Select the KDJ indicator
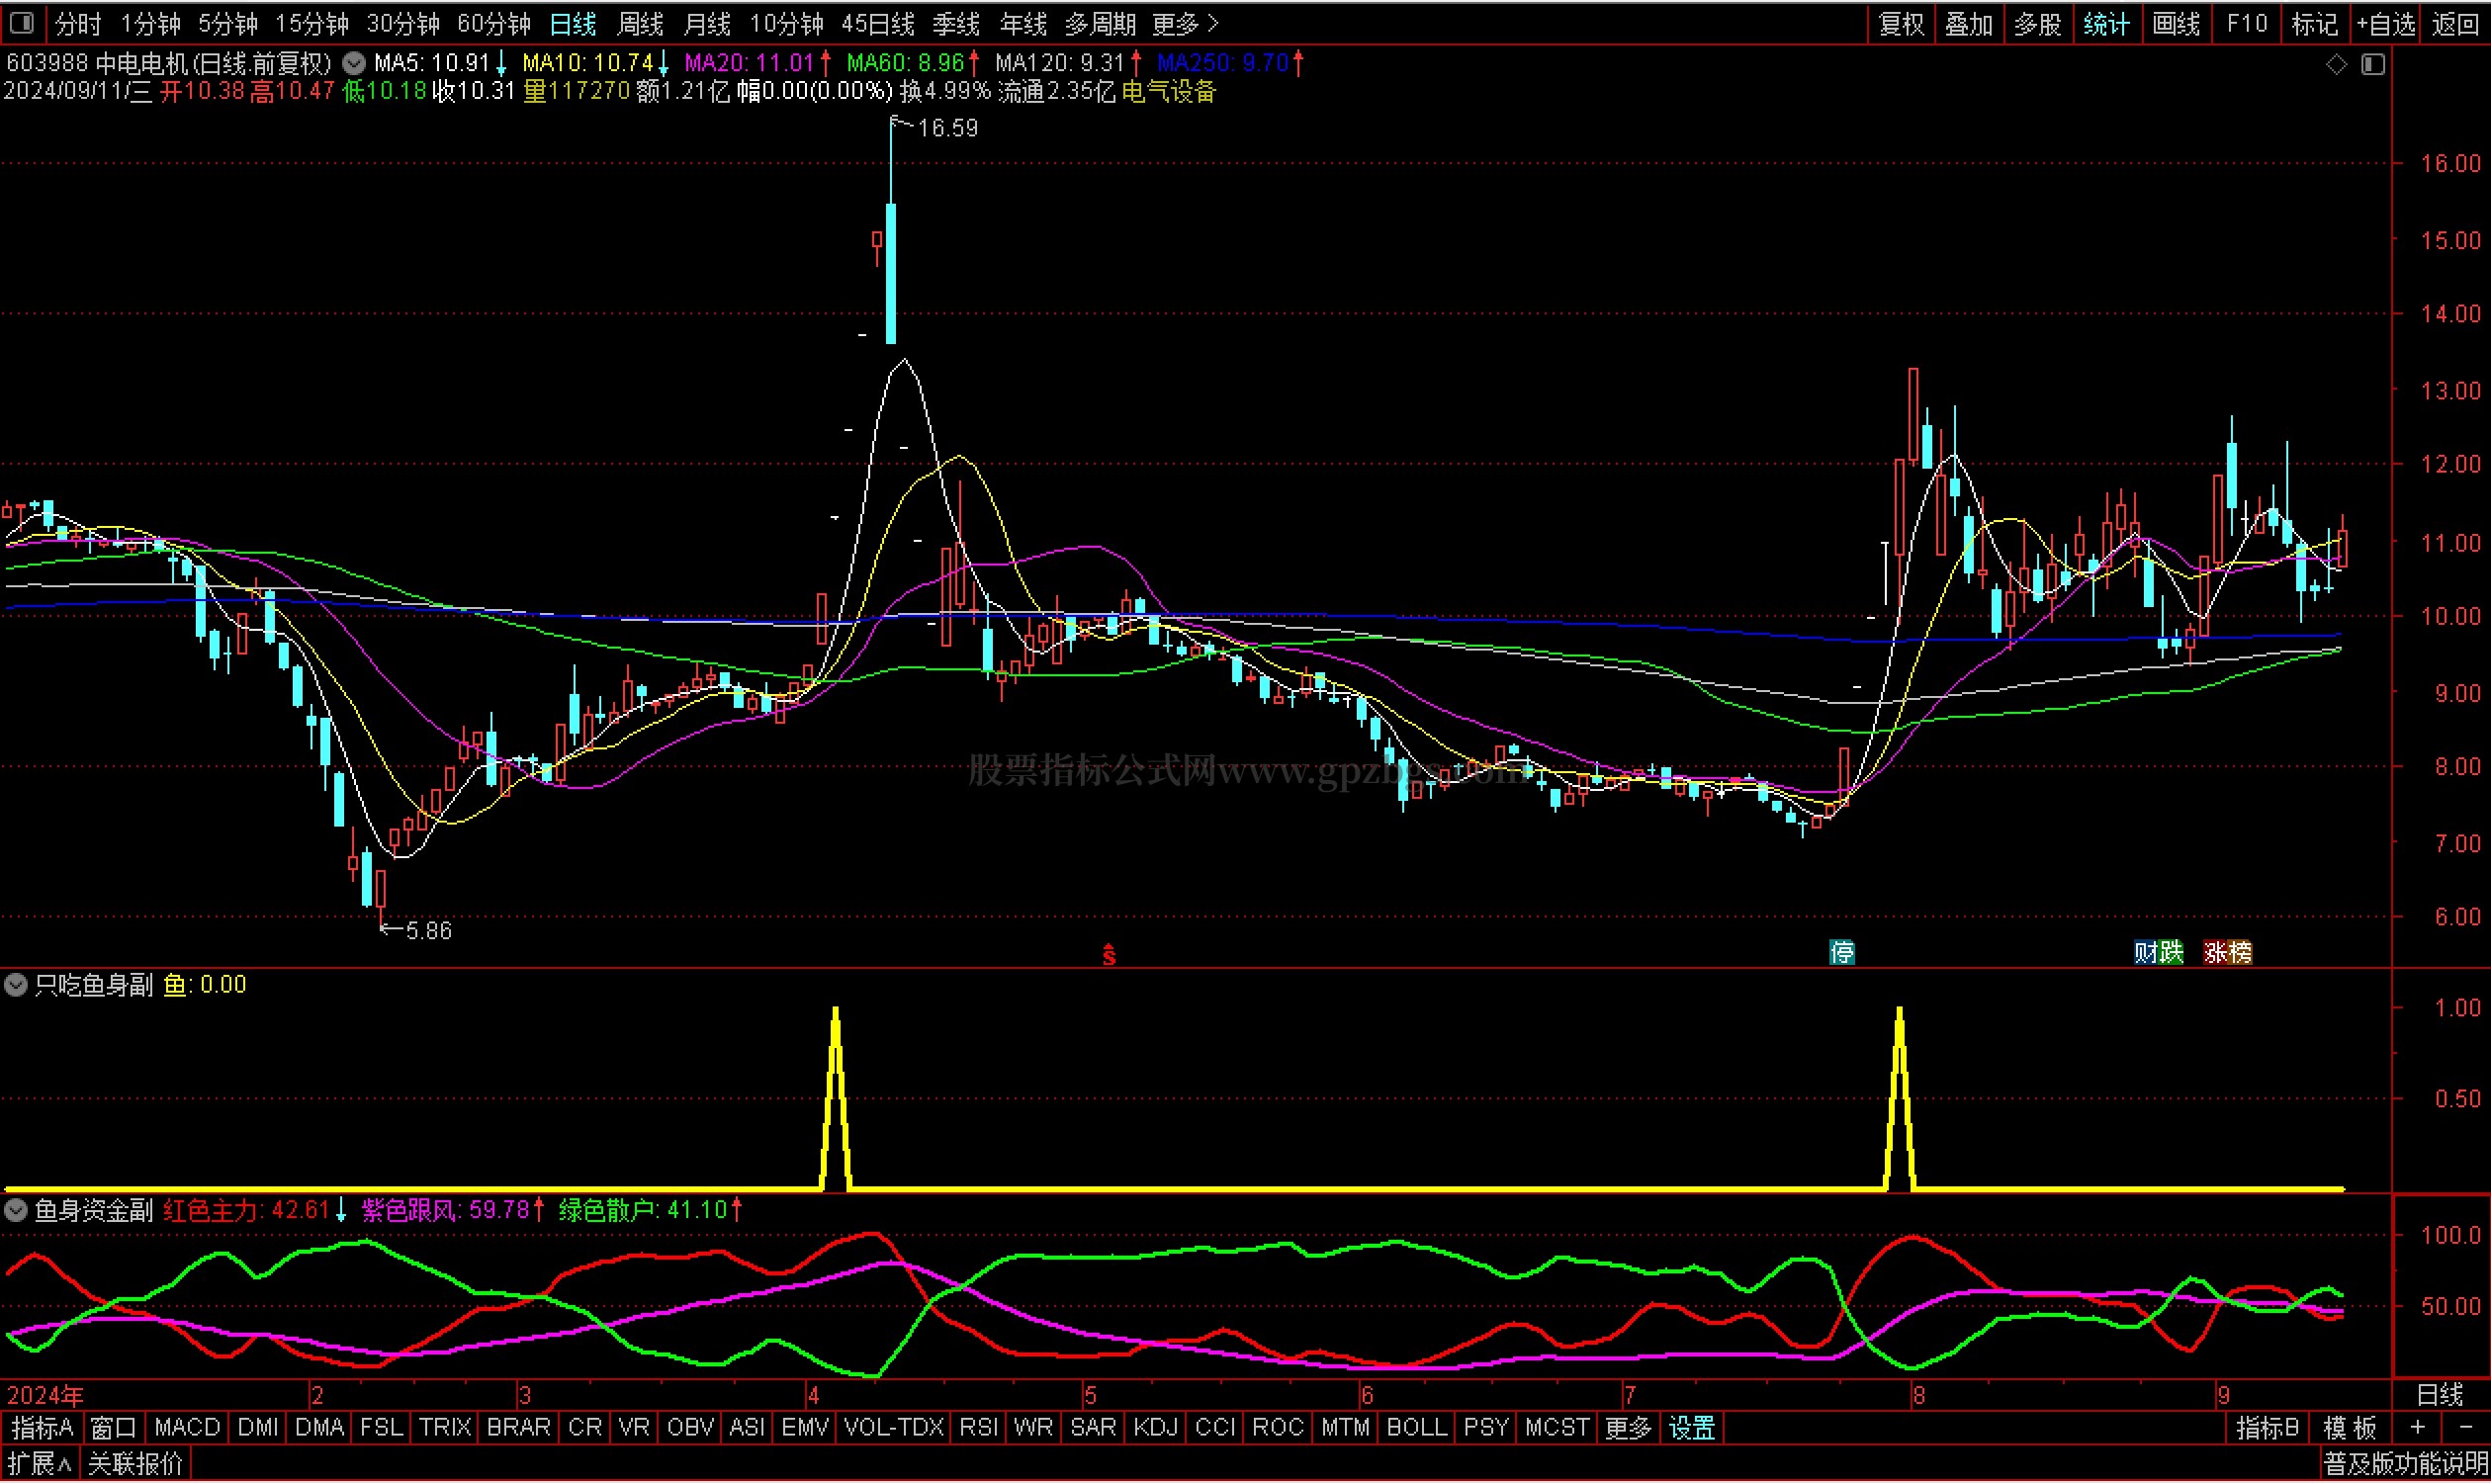This screenshot has height=1484, width=2491. 1155,1430
